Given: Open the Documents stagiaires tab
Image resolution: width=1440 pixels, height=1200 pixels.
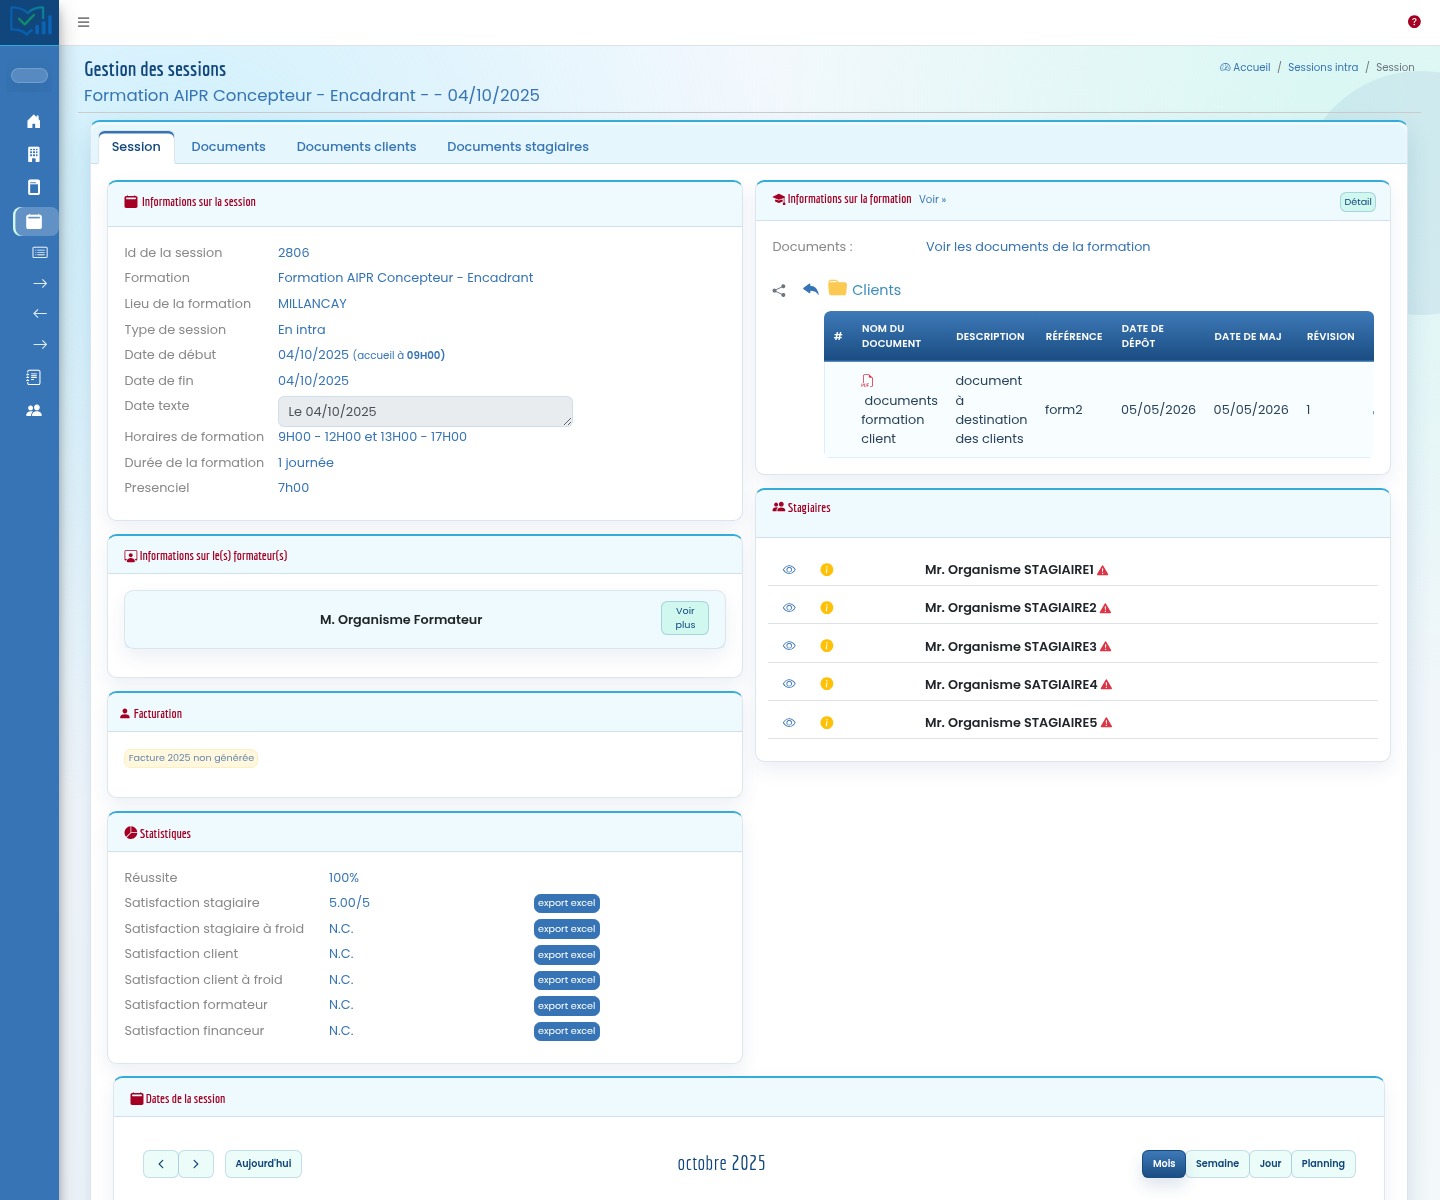Looking at the screenshot, I should 518,147.
